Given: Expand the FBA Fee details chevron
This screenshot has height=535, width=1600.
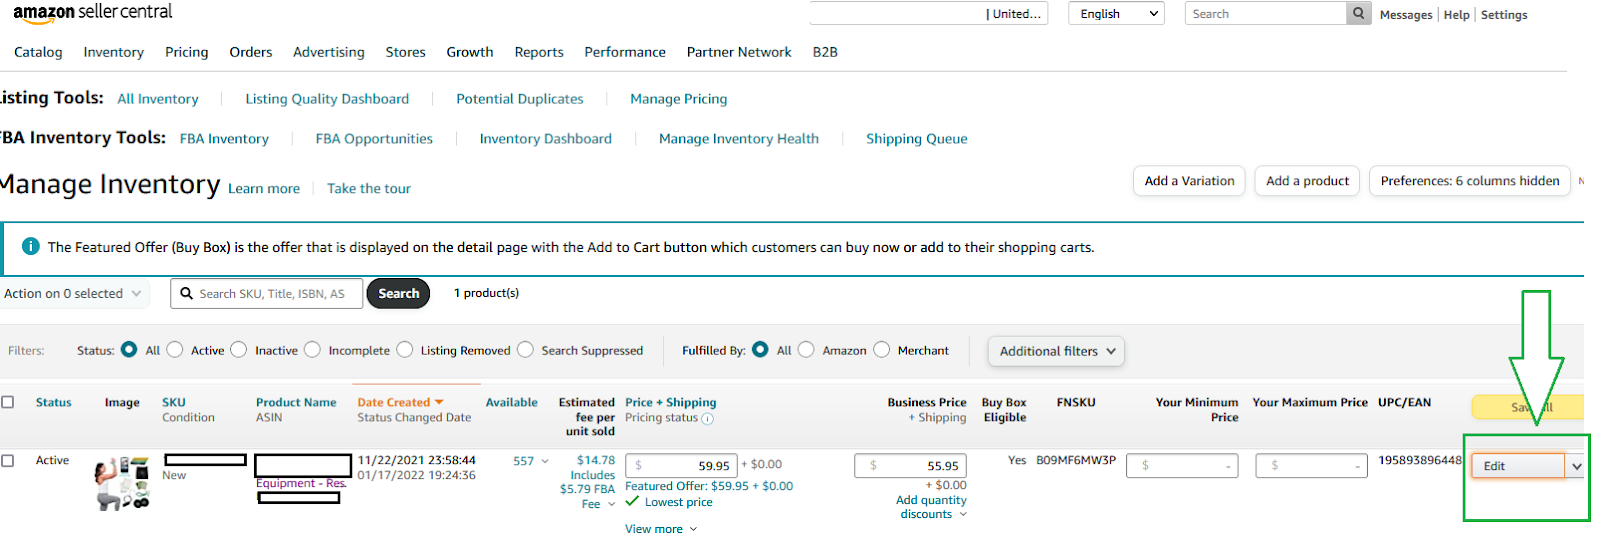Looking at the screenshot, I should pyautogui.click(x=611, y=504).
